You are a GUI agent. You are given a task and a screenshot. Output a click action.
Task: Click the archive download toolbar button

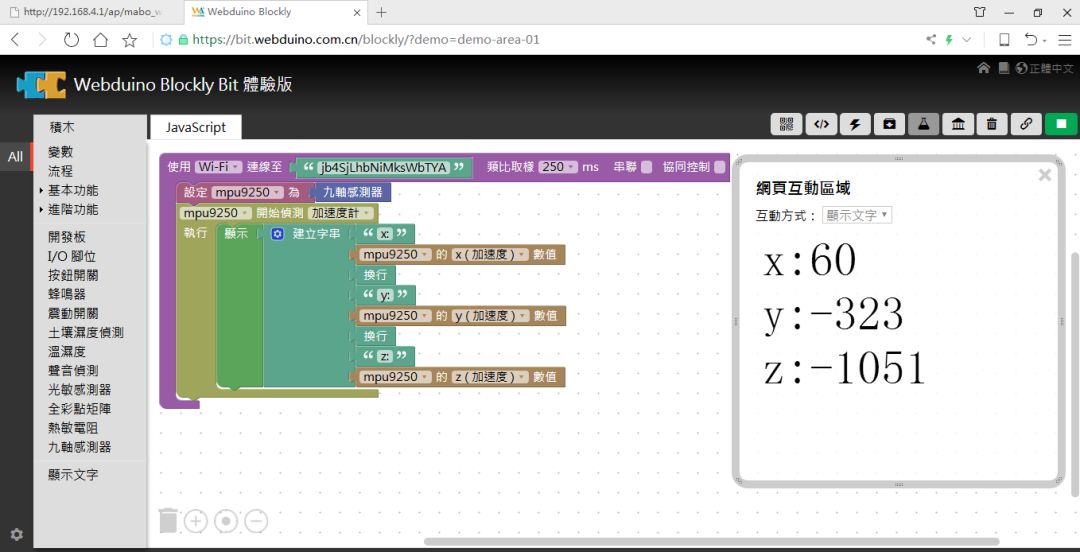pyautogui.click(x=889, y=124)
